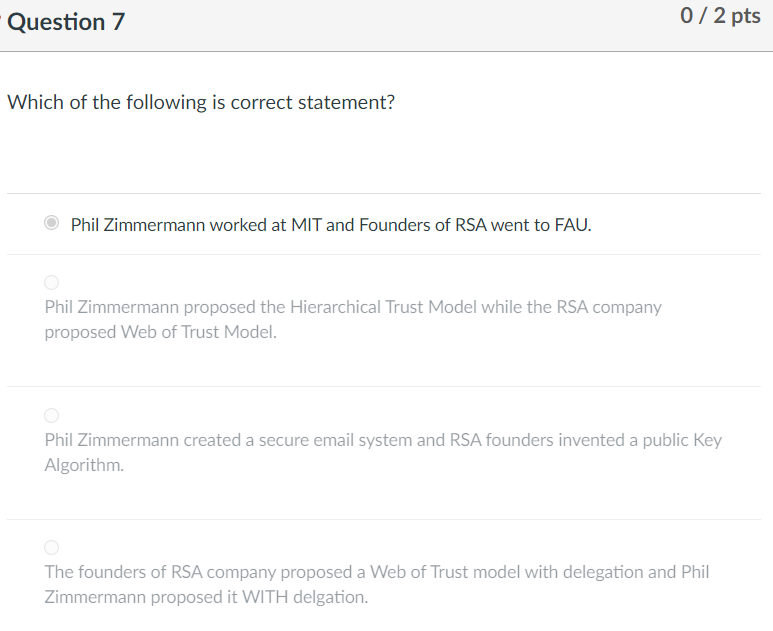Choose the Hierarchical Trust Model answer radio button

coord(52,283)
